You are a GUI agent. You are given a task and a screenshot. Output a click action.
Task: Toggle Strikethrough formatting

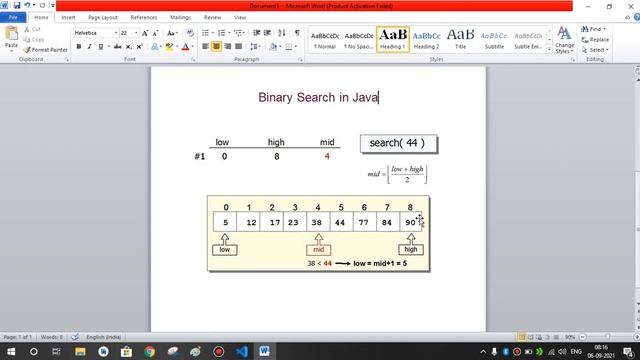coord(118,47)
